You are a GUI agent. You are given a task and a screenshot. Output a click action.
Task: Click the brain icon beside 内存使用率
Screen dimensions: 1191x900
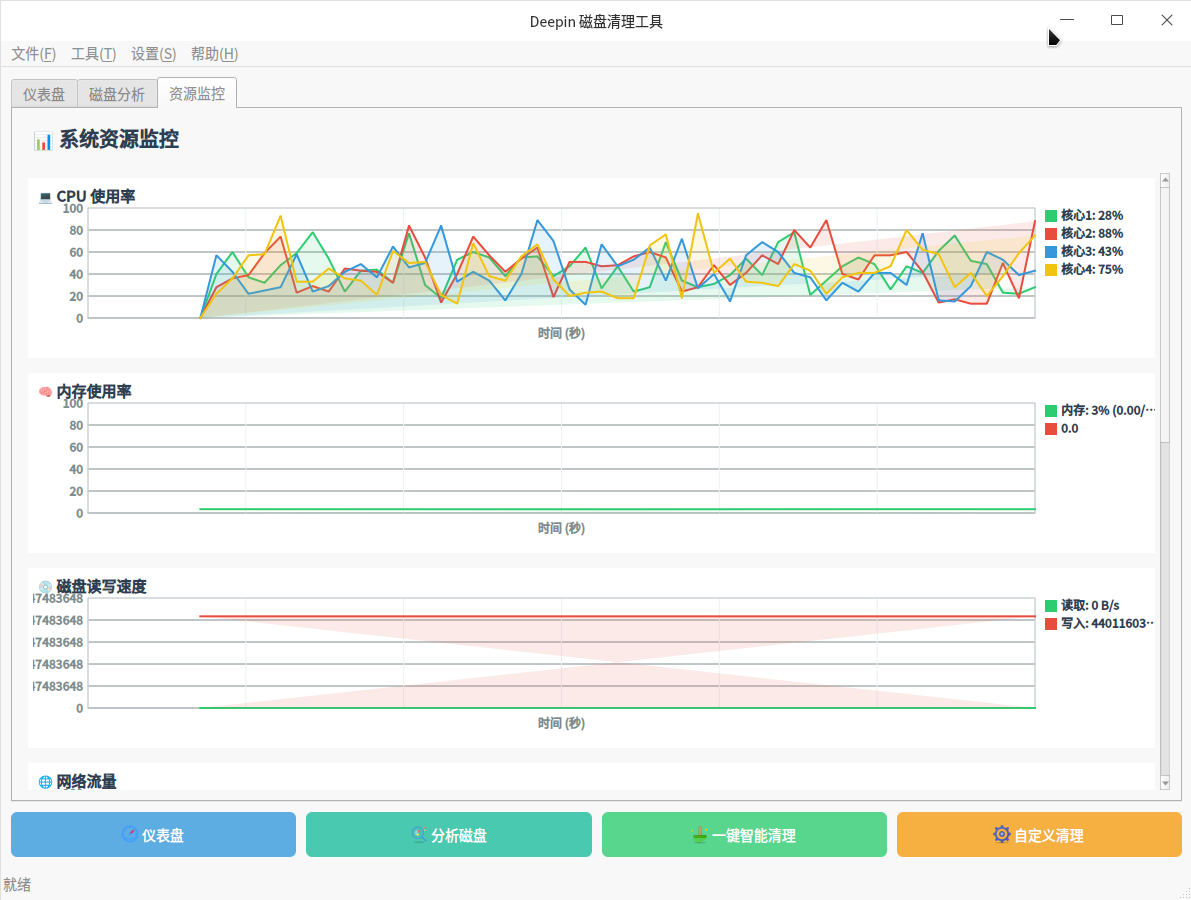coord(46,392)
